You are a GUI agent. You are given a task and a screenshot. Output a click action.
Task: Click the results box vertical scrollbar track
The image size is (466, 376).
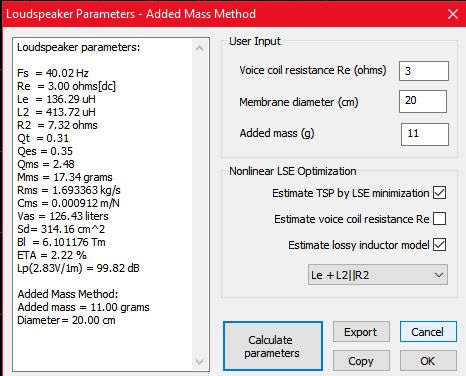pyautogui.click(x=199, y=205)
